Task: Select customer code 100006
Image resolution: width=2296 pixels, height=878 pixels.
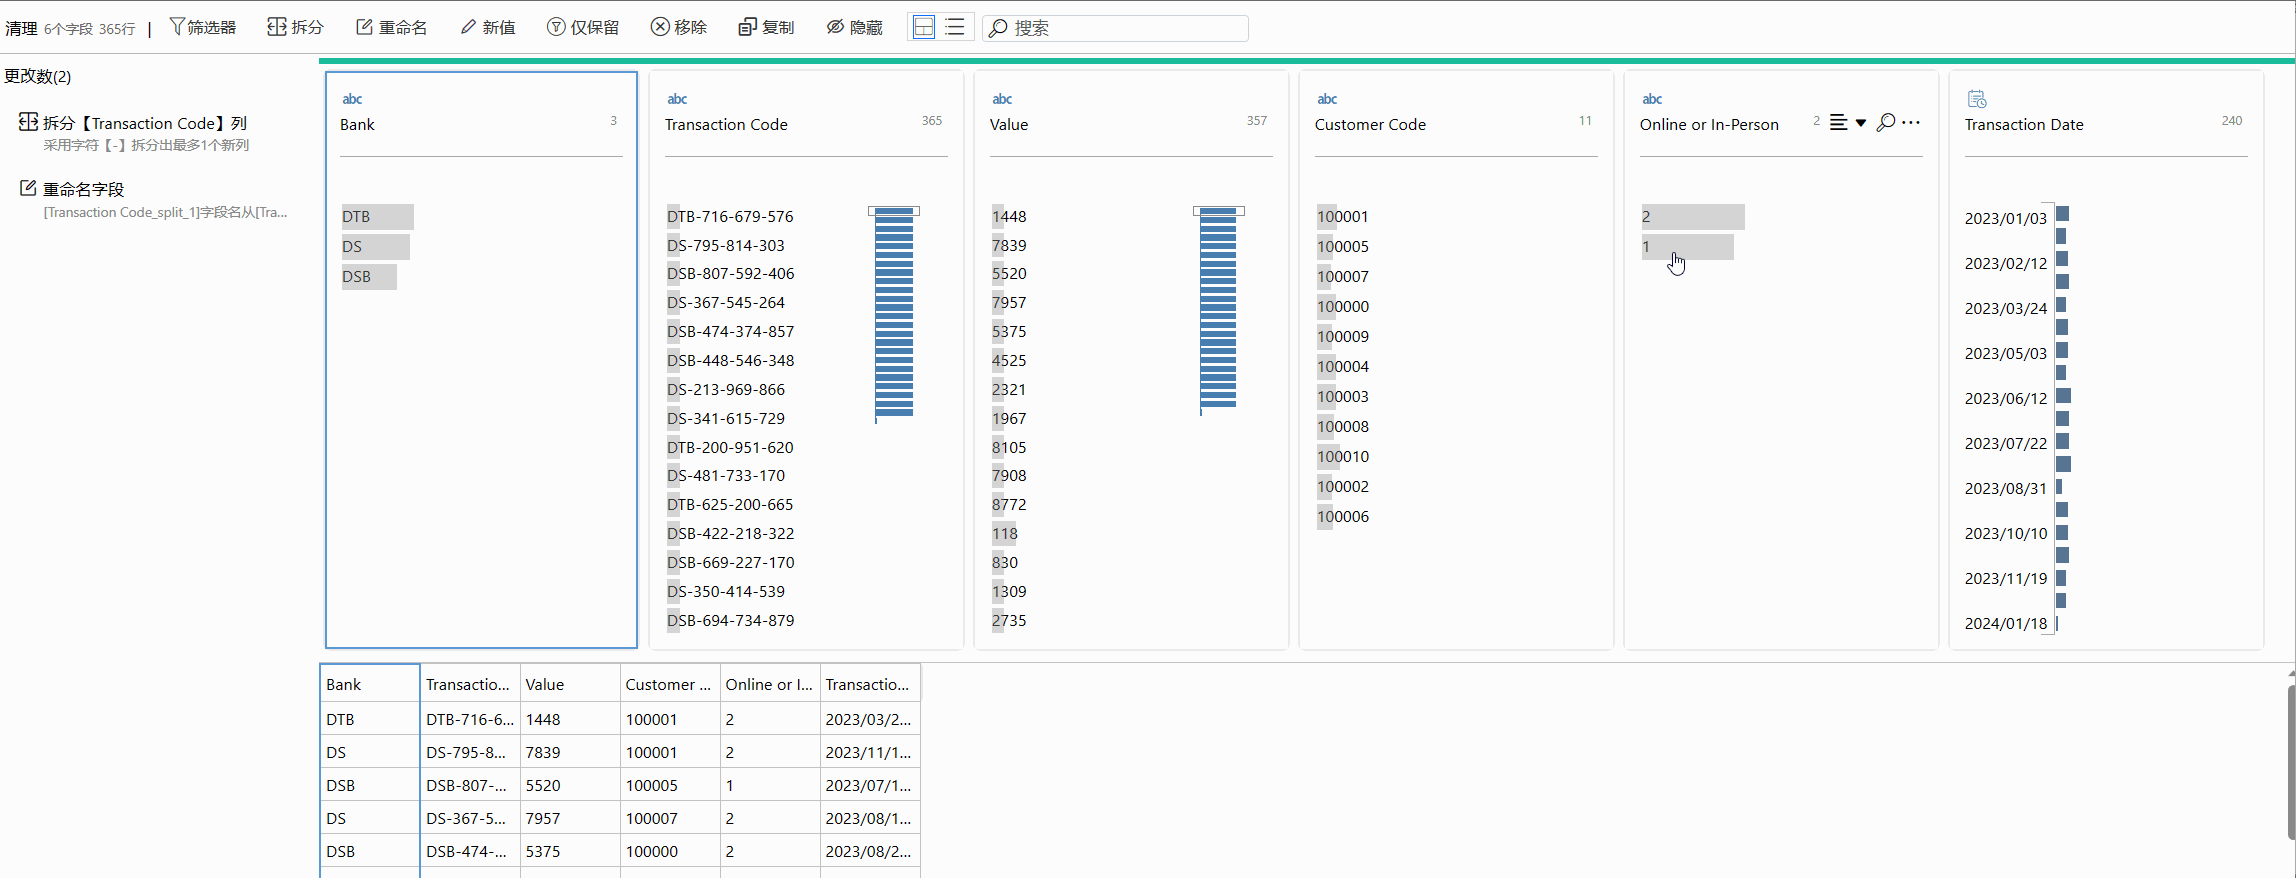Action: coord(1342,517)
